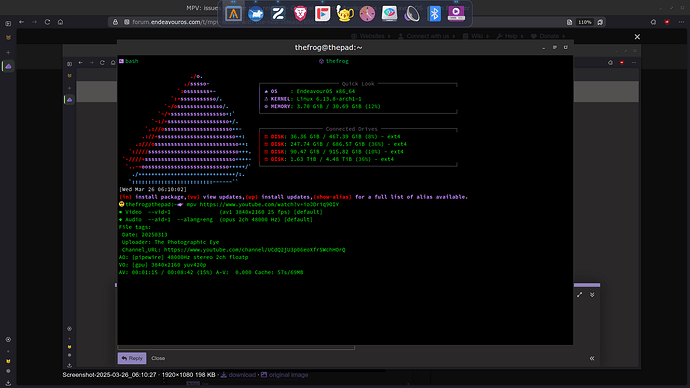Go back in the outer browser toolbar
690x388 pixels.
pos(21,22)
